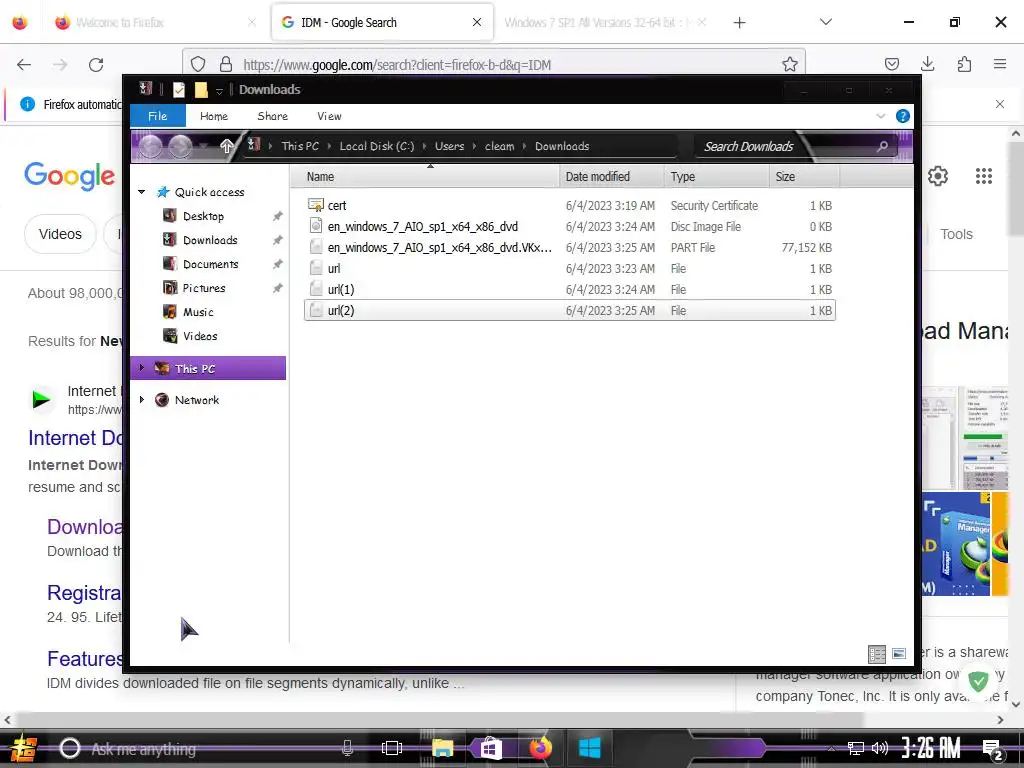
Task: Click the quick access Properties toolbar icon
Action: 179,89
